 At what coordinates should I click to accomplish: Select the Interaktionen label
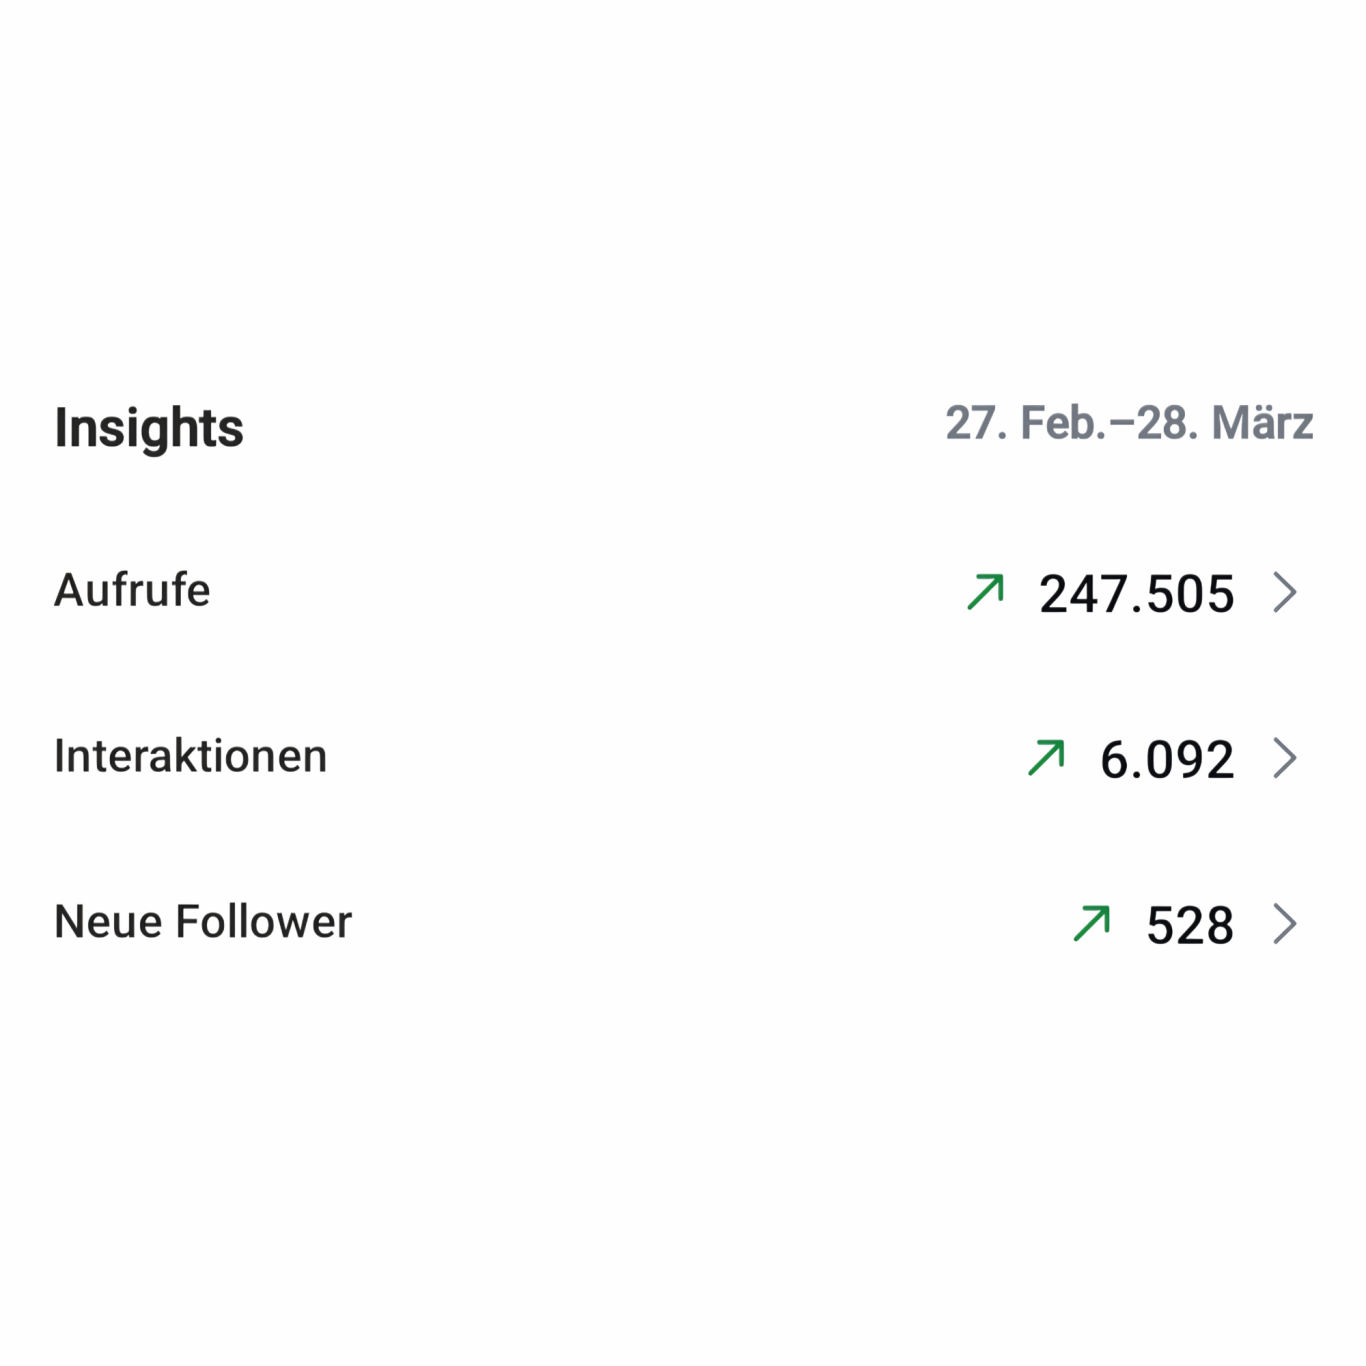tap(190, 756)
